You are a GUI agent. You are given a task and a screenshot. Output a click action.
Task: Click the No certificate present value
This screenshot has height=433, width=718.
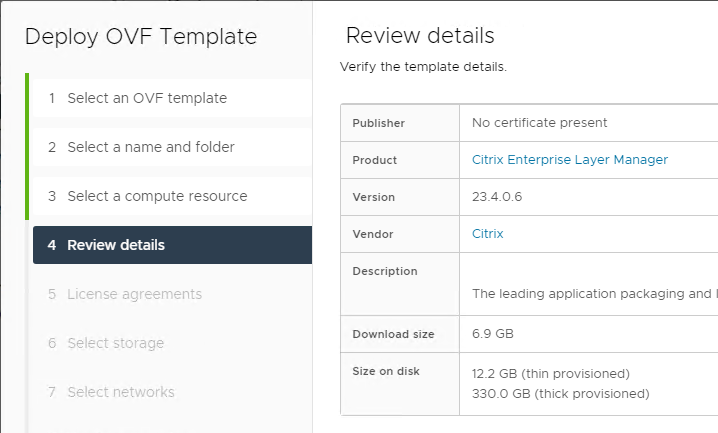coord(539,123)
